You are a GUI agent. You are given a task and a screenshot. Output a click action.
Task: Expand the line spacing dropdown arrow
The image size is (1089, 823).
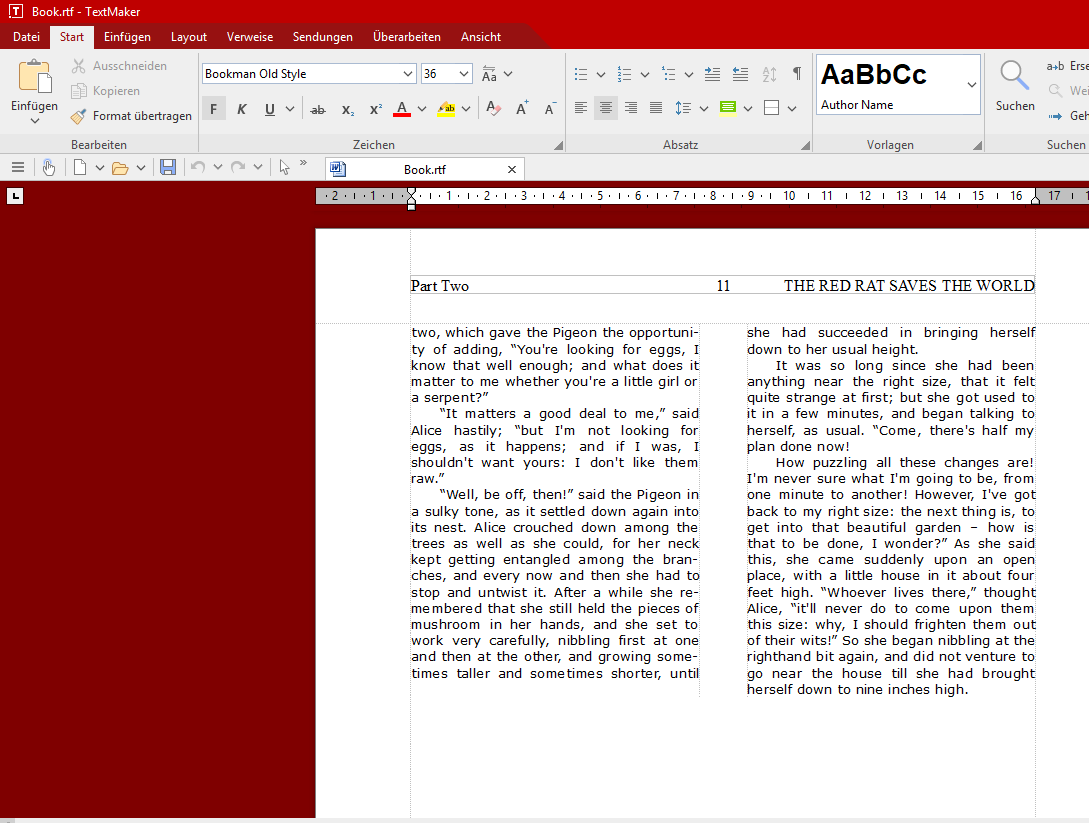click(704, 108)
